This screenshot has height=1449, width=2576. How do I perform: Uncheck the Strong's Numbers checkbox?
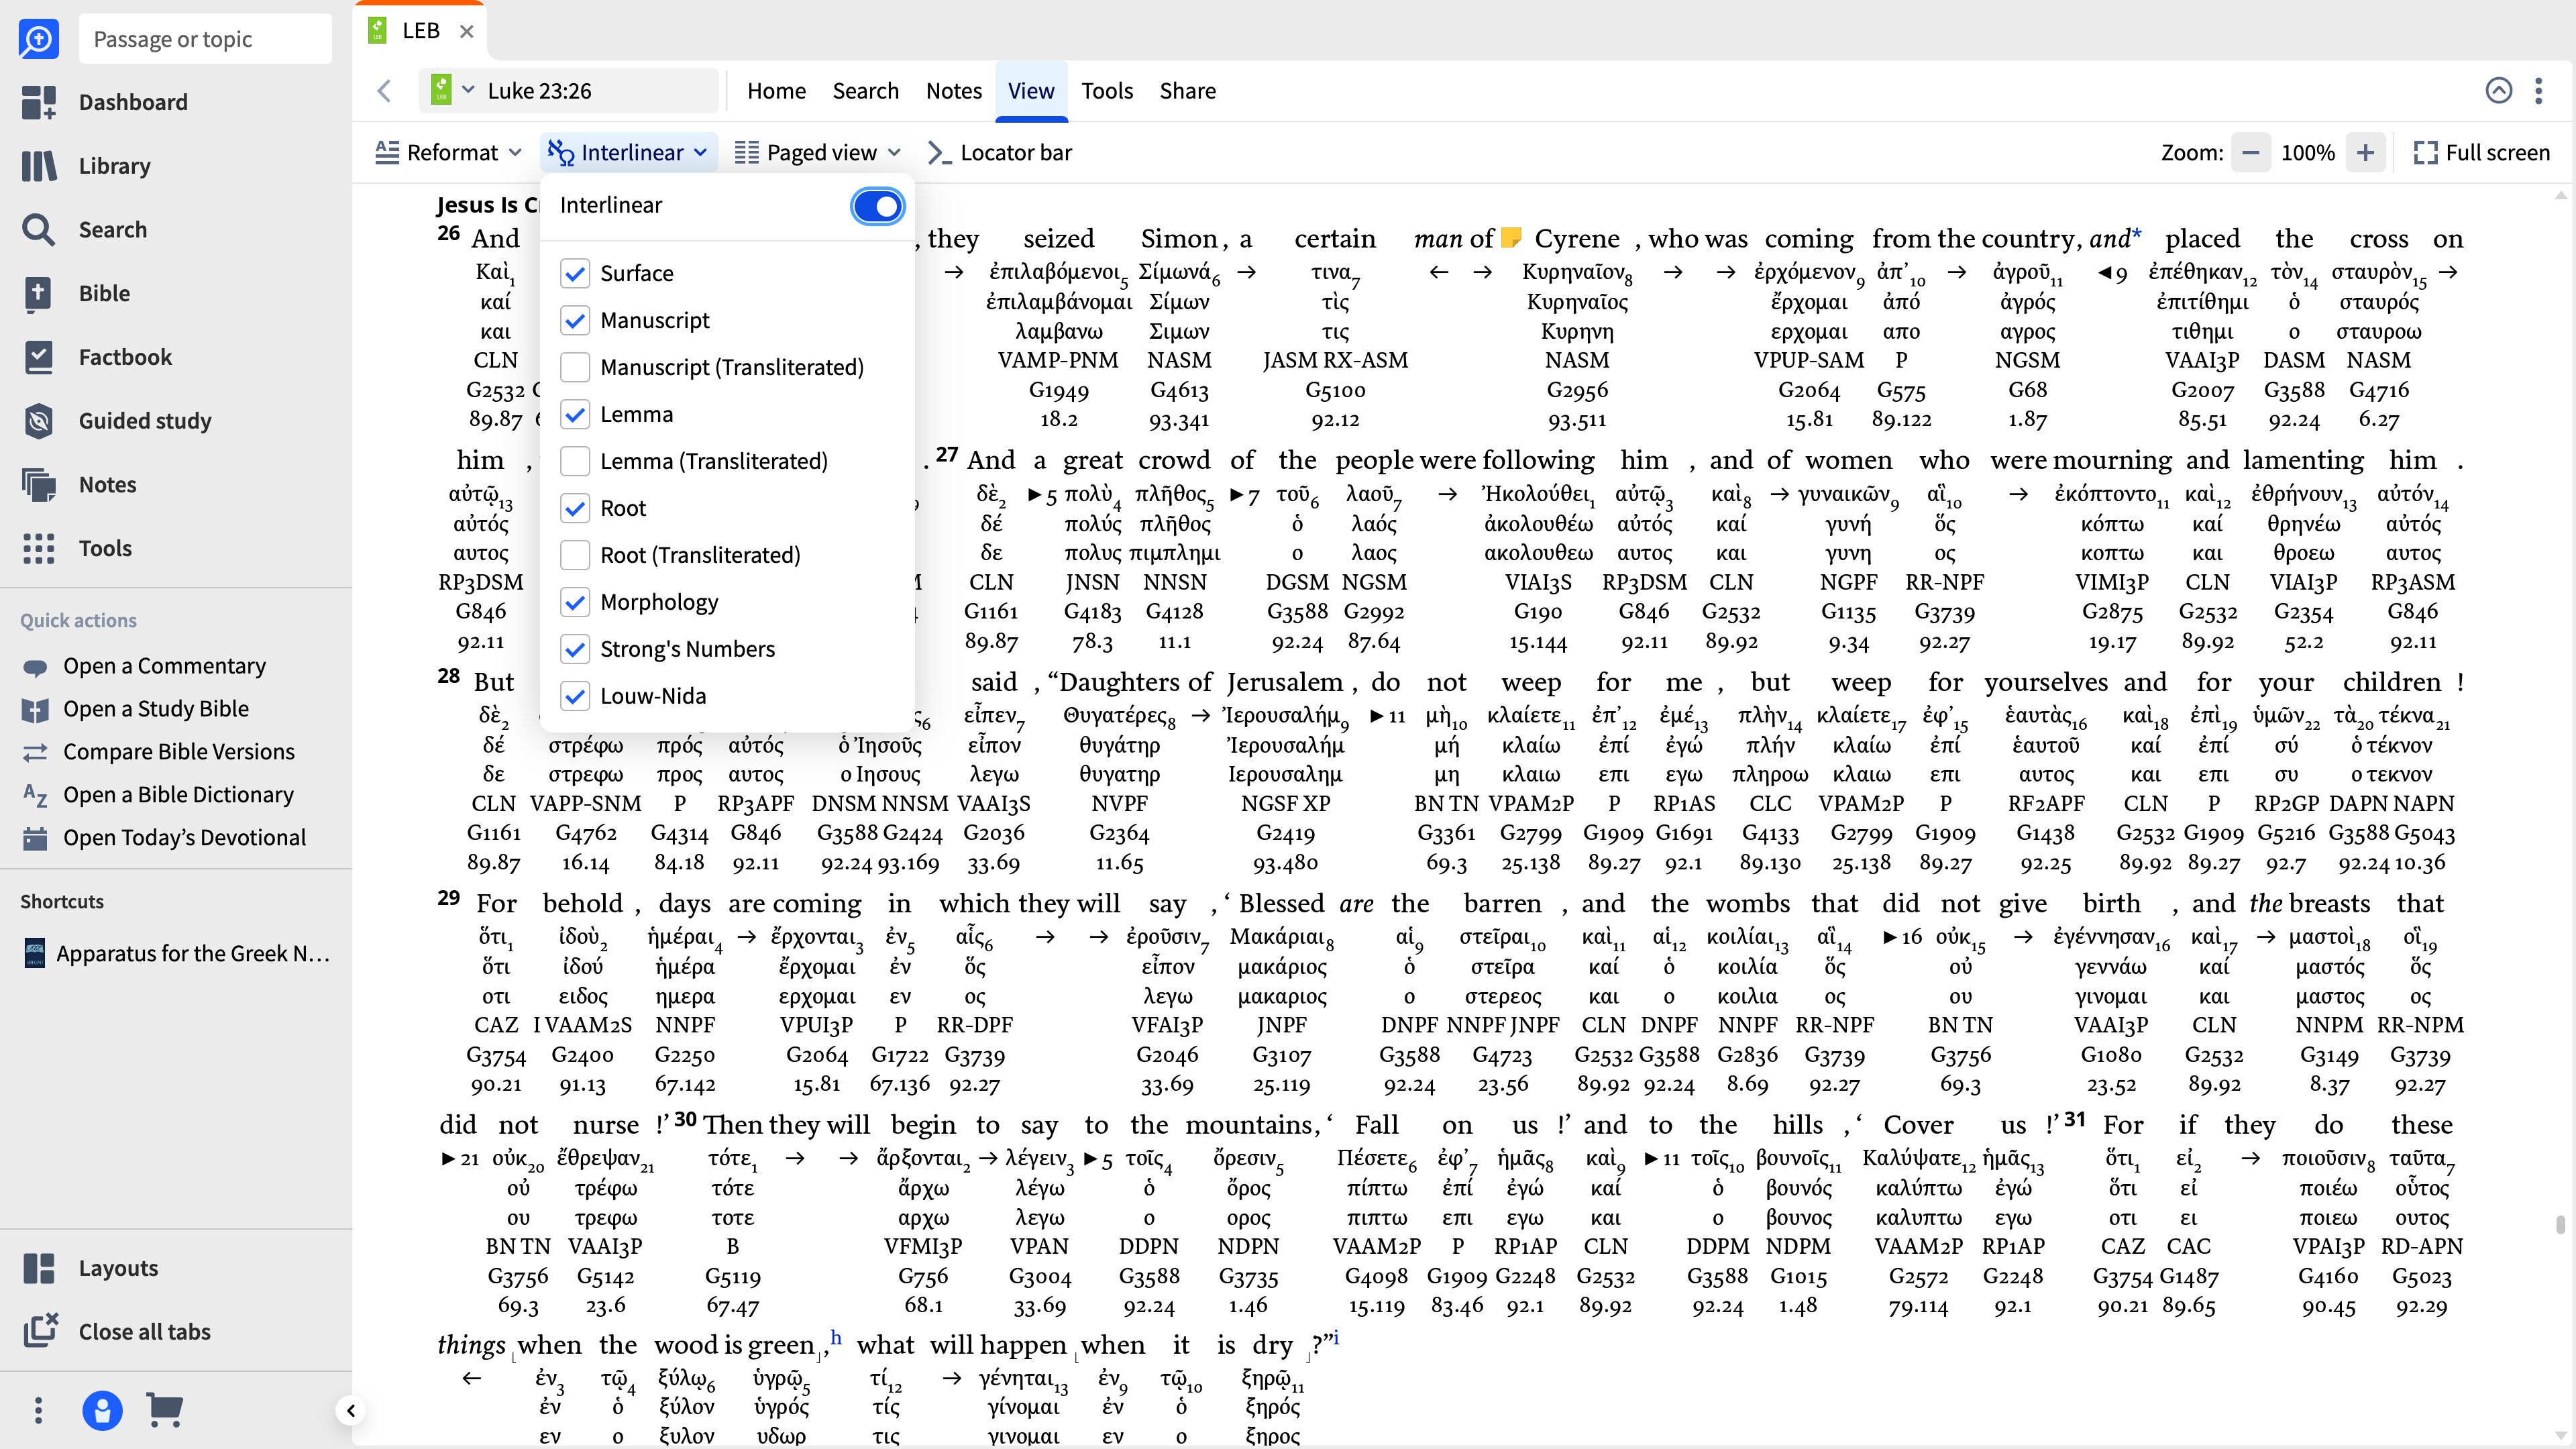click(575, 649)
